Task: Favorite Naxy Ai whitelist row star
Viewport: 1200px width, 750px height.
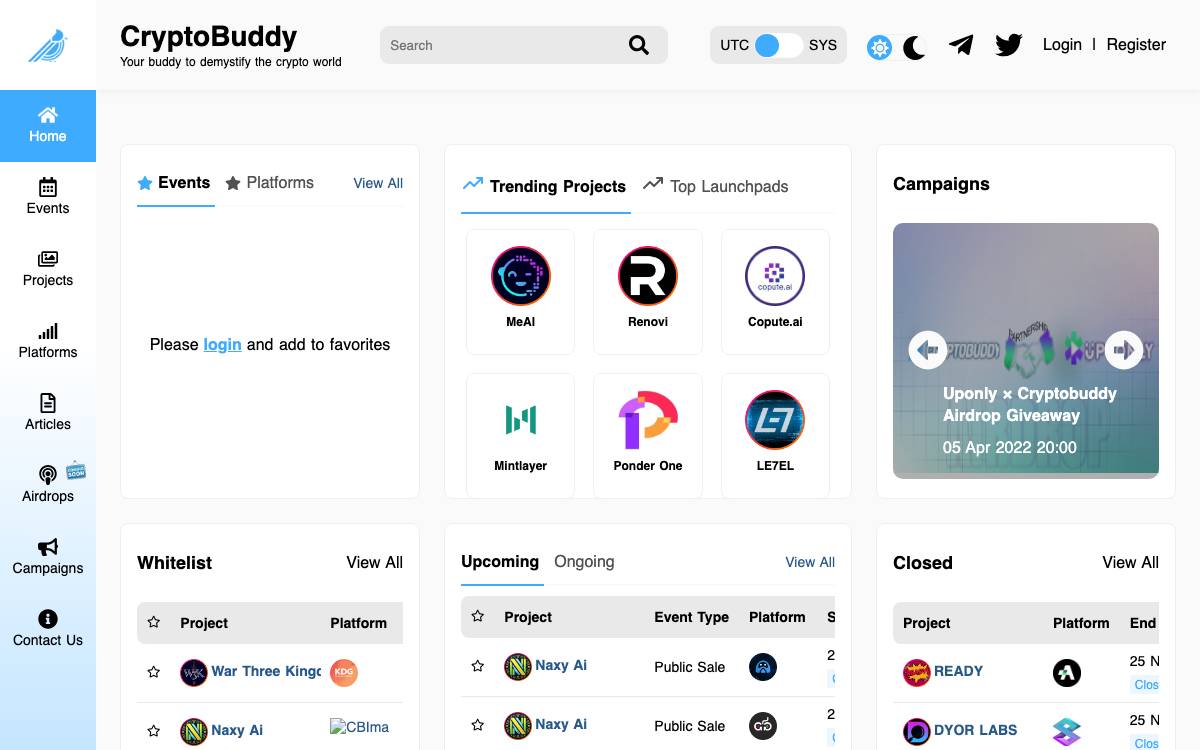Action: [x=154, y=730]
